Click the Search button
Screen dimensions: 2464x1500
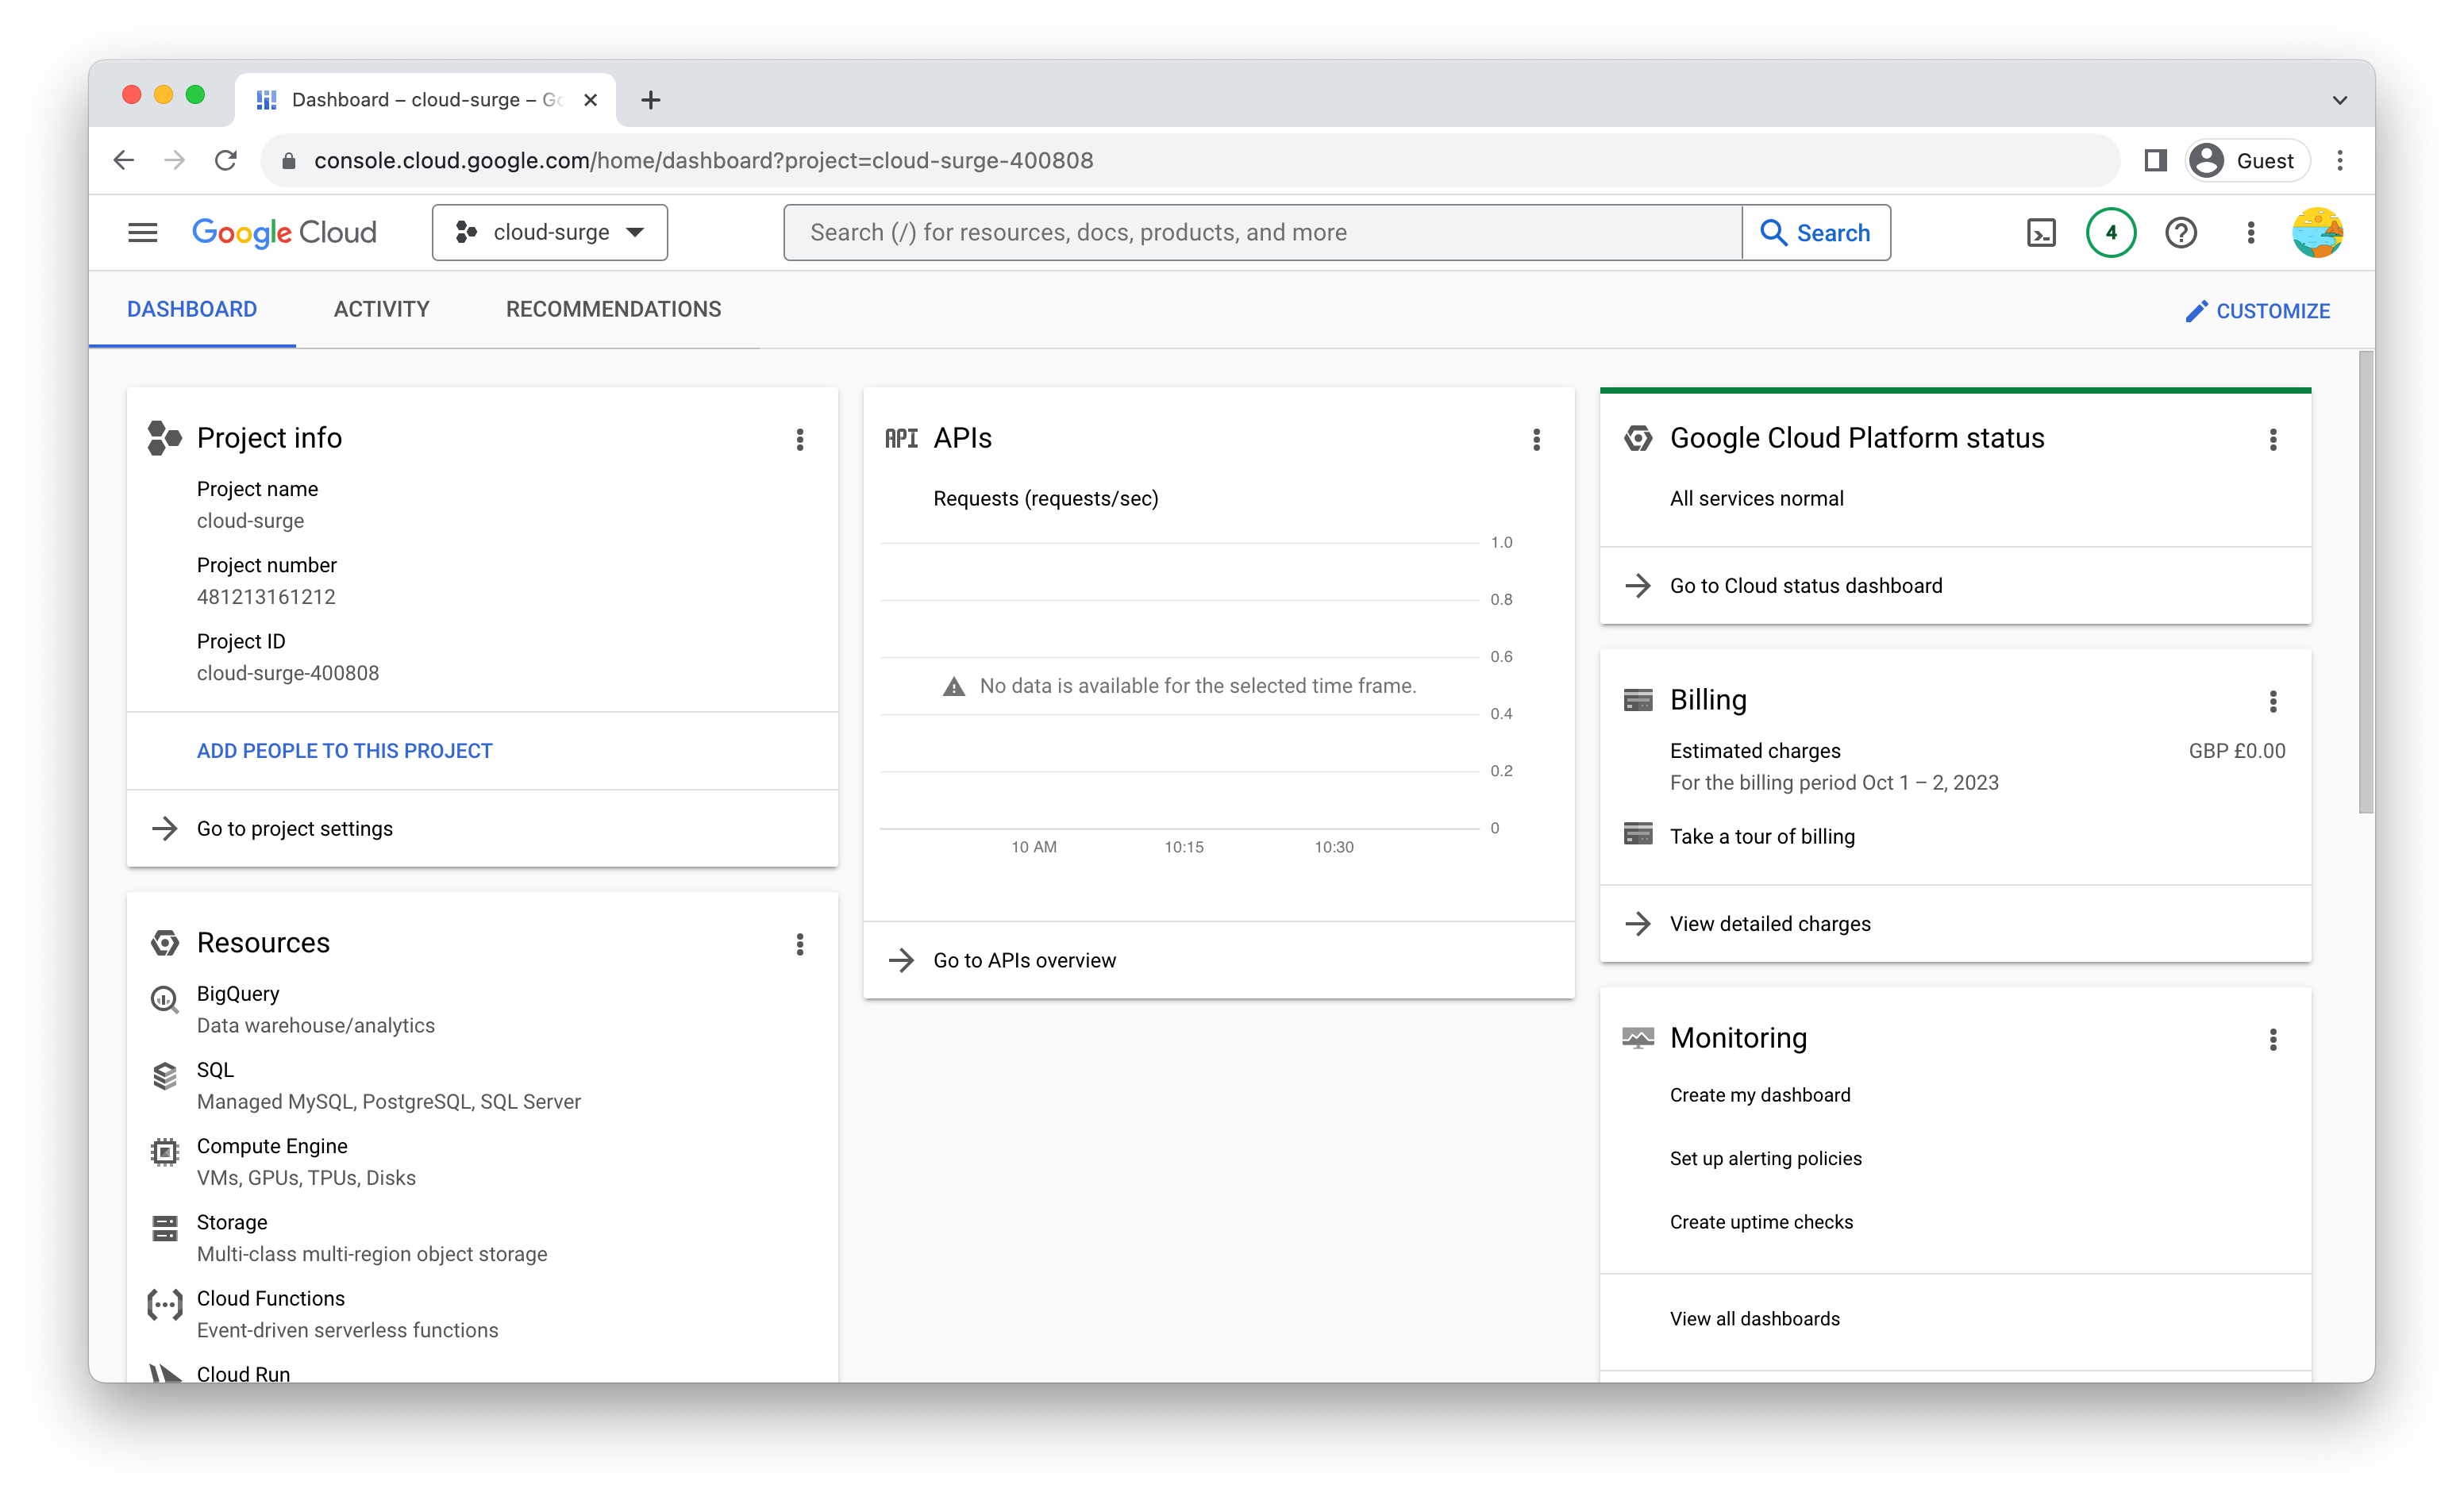pyautogui.click(x=1816, y=233)
